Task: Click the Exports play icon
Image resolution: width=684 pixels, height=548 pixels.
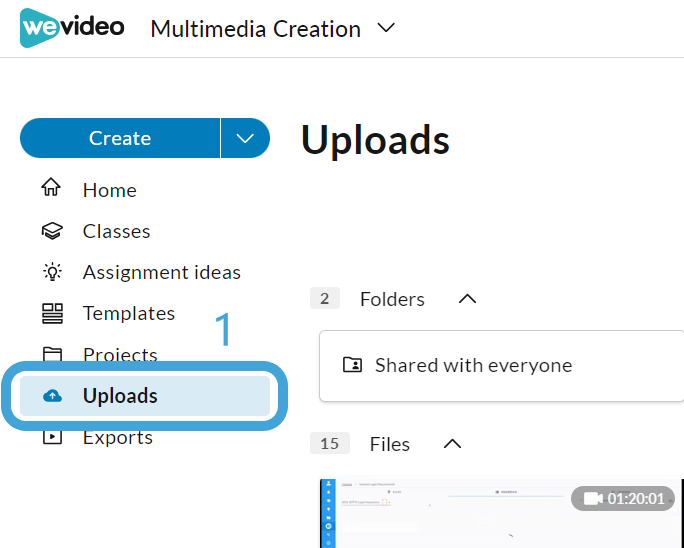Action: (52, 437)
